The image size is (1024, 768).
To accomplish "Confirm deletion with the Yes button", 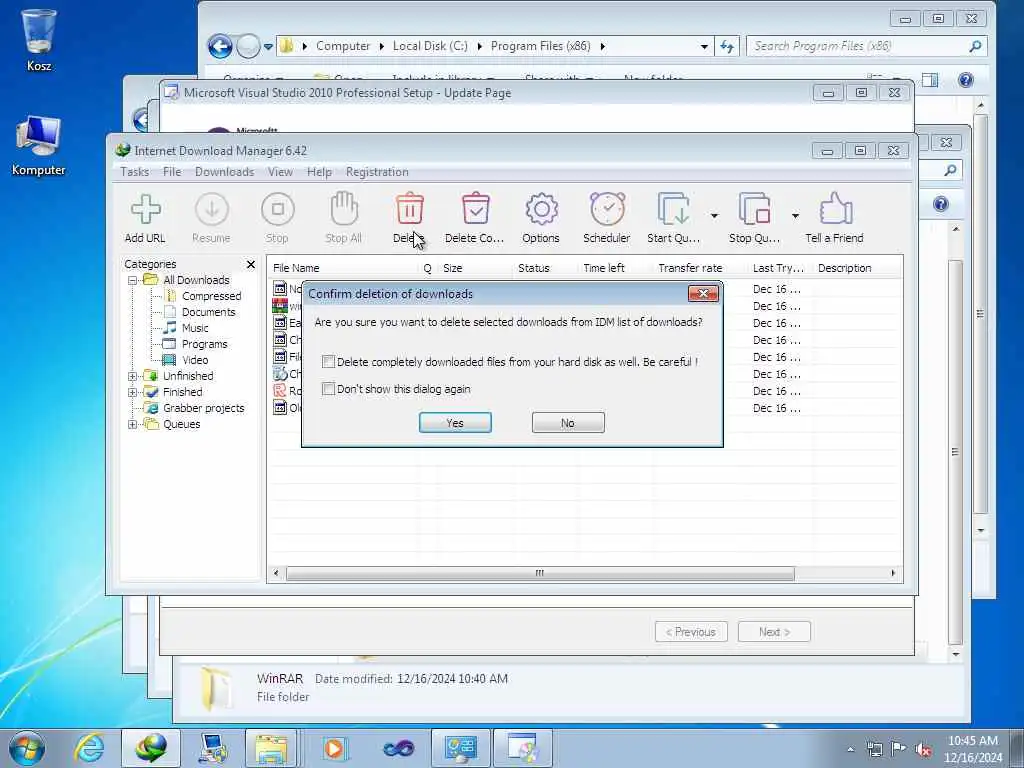I will click(x=455, y=423).
